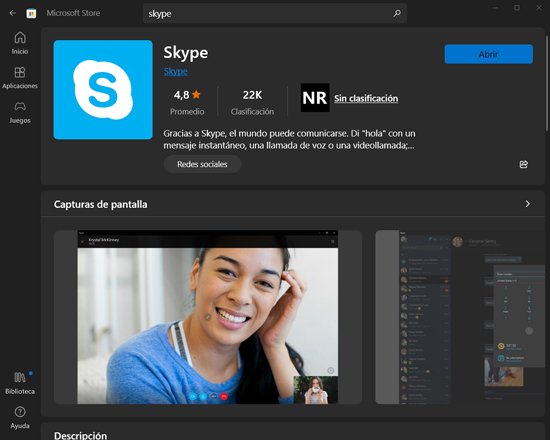The image size is (550, 440).
Task: Click the skype search field
Action: [275, 13]
